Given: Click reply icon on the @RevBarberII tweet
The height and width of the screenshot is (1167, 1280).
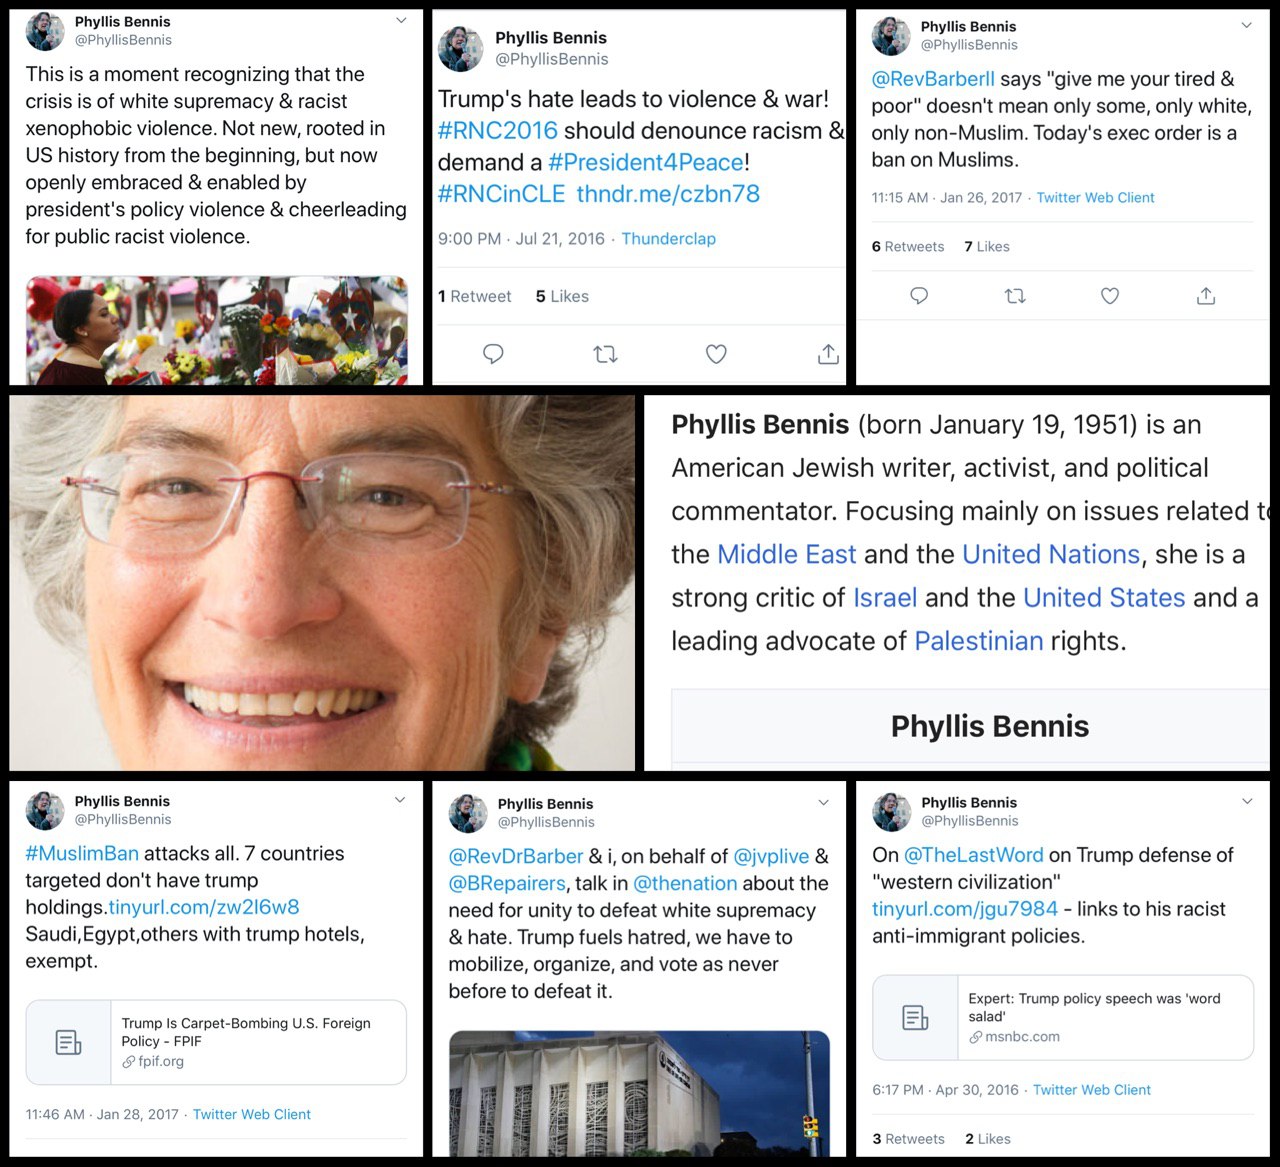Looking at the screenshot, I should point(919,296).
